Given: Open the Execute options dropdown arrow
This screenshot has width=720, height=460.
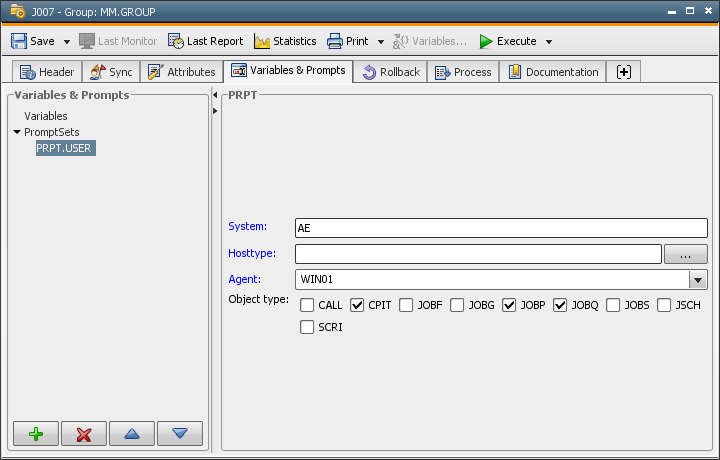Looking at the screenshot, I should coord(549,42).
